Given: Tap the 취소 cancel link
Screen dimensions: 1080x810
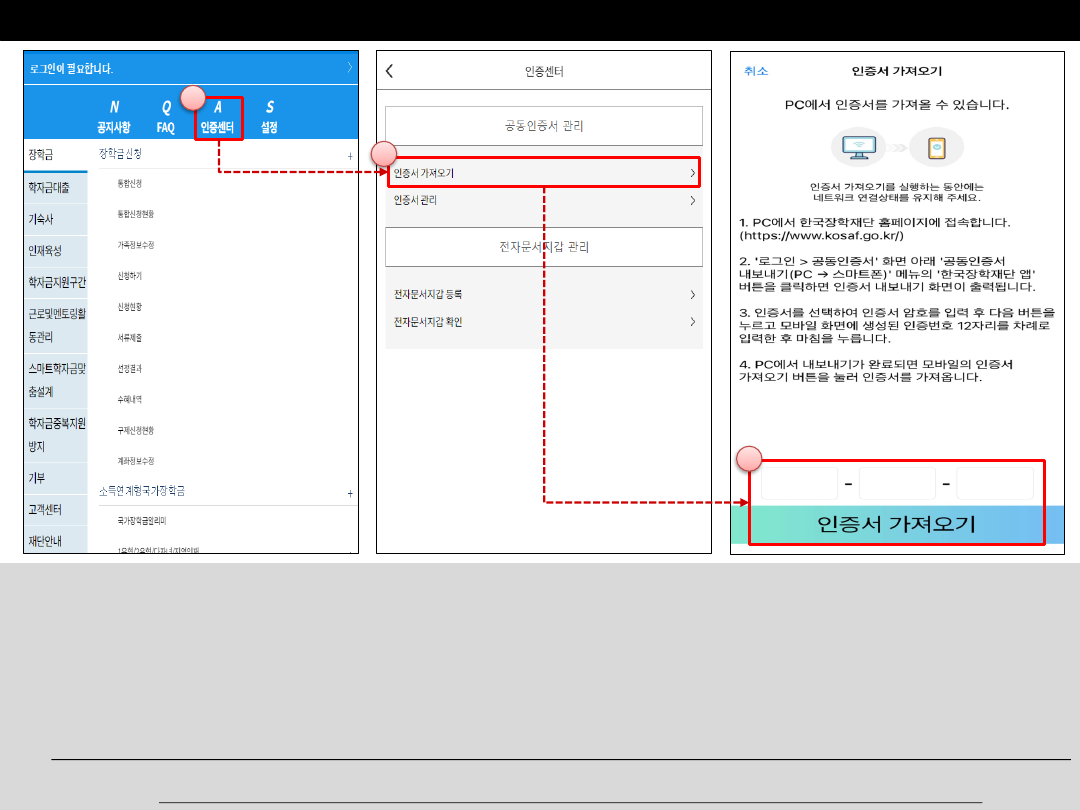Looking at the screenshot, I should click(x=756, y=71).
